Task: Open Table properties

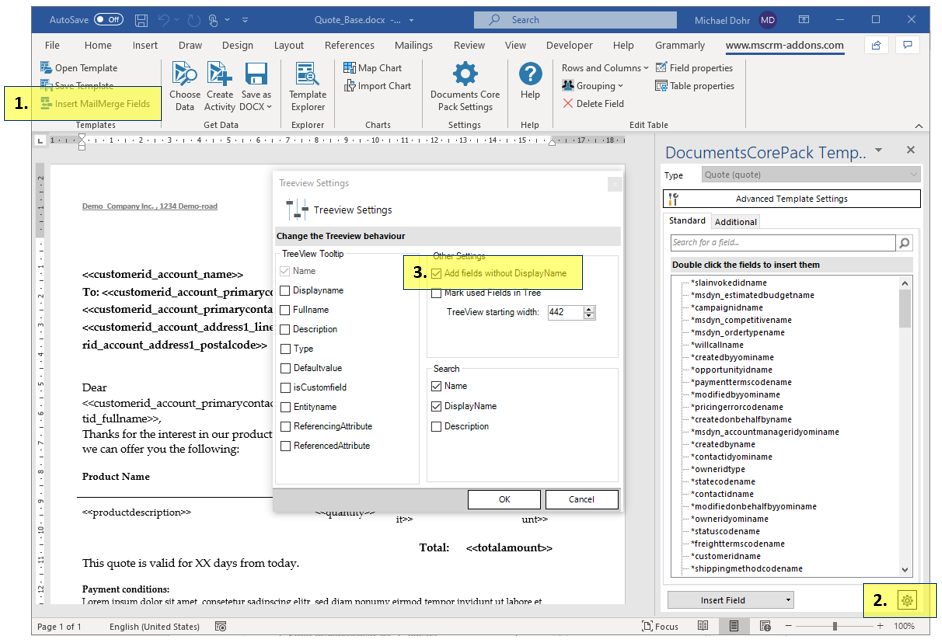Action: click(x=694, y=86)
